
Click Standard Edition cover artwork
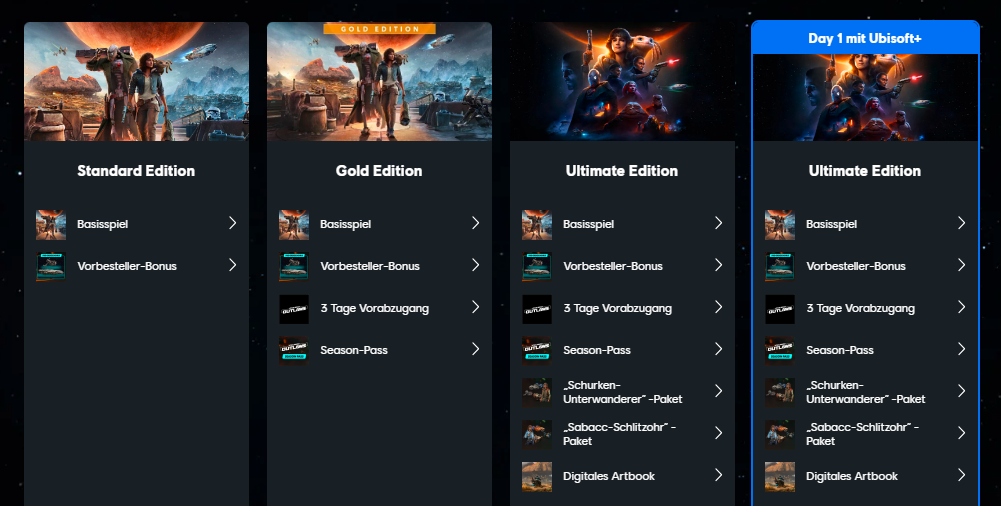[137, 82]
